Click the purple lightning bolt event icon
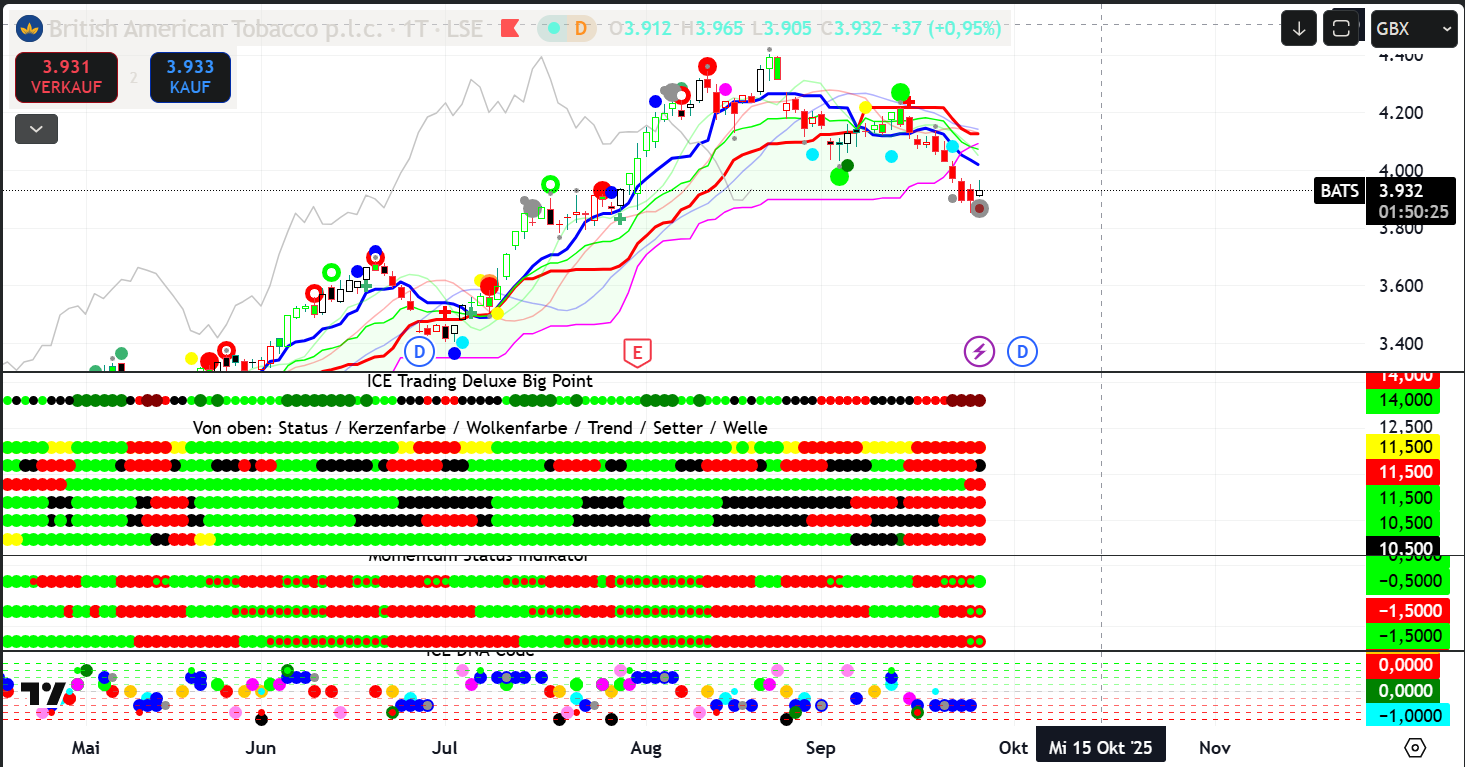Screen dimensions: 1465x767 [x=979, y=351]
